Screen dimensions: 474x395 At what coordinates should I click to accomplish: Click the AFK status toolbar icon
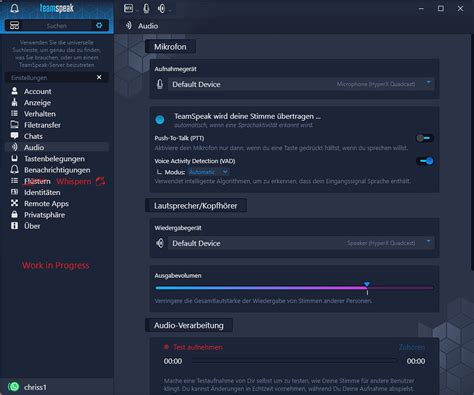click(x=128, y=8)
